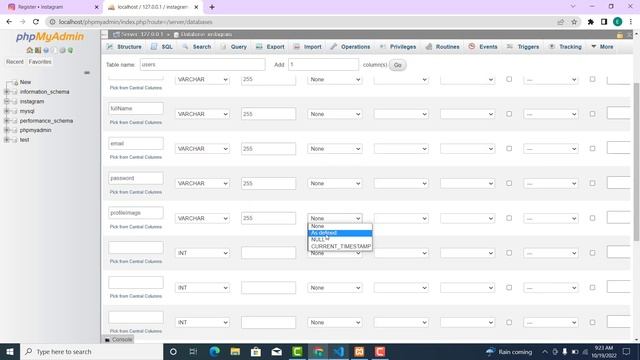Open the Tracking tab

point(565,47)
